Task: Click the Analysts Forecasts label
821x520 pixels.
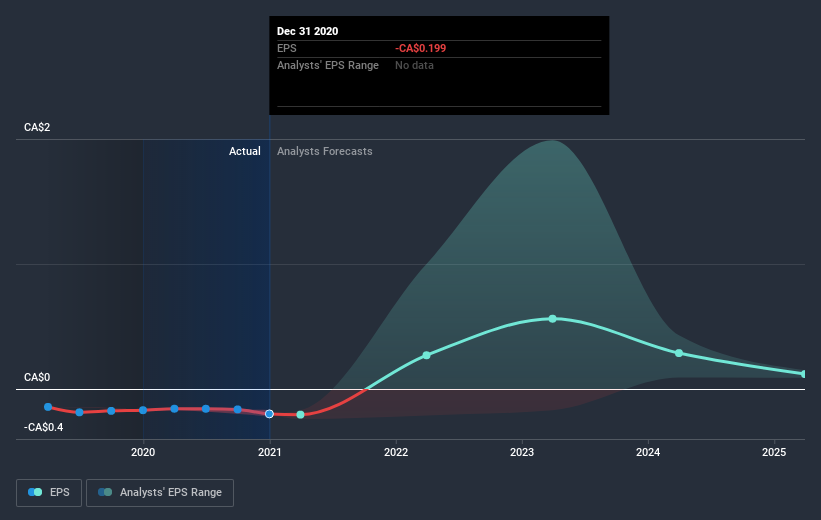Action: click(325, 151)
